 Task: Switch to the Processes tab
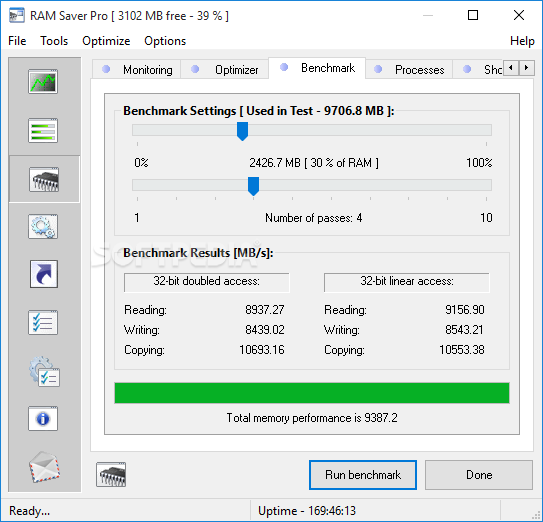coord(409,70)
